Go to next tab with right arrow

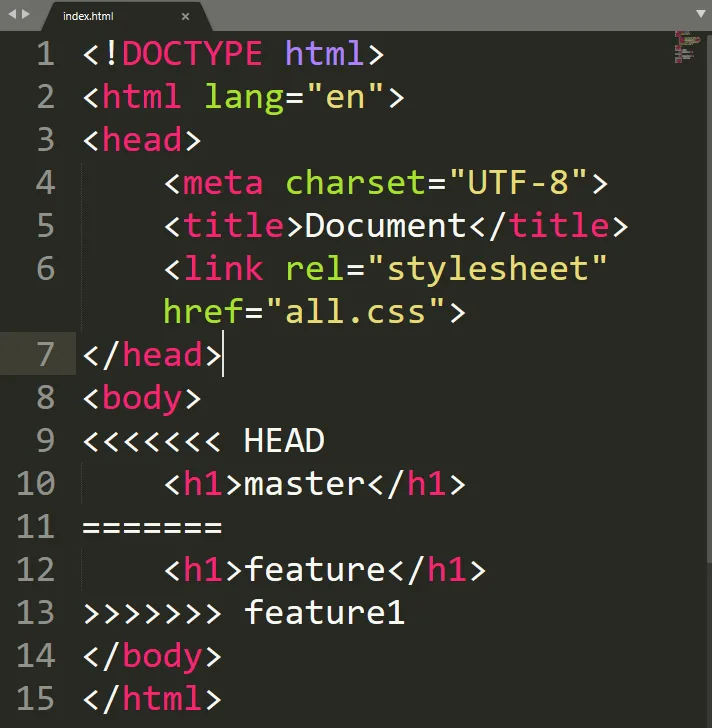[26, 14]
